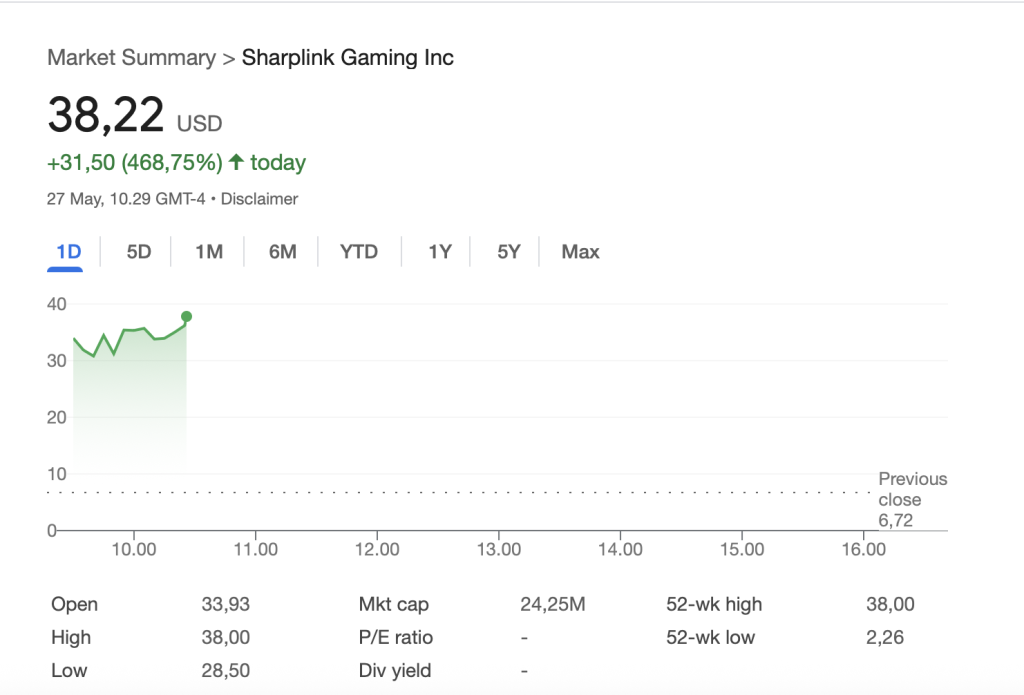The image size is (1024, 695).
Task: Click the green dot at chart line end
Action: coord(186,317)
